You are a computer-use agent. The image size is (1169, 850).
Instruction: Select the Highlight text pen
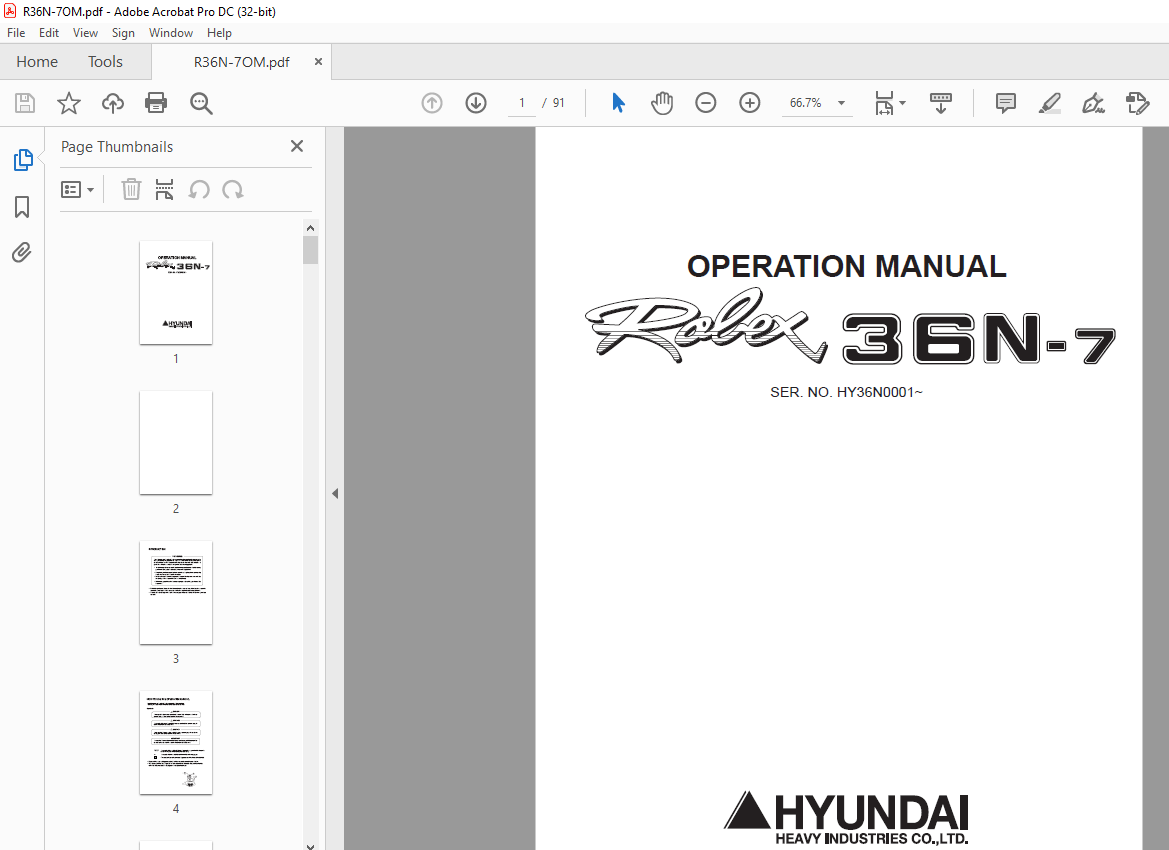[1050, 103]
